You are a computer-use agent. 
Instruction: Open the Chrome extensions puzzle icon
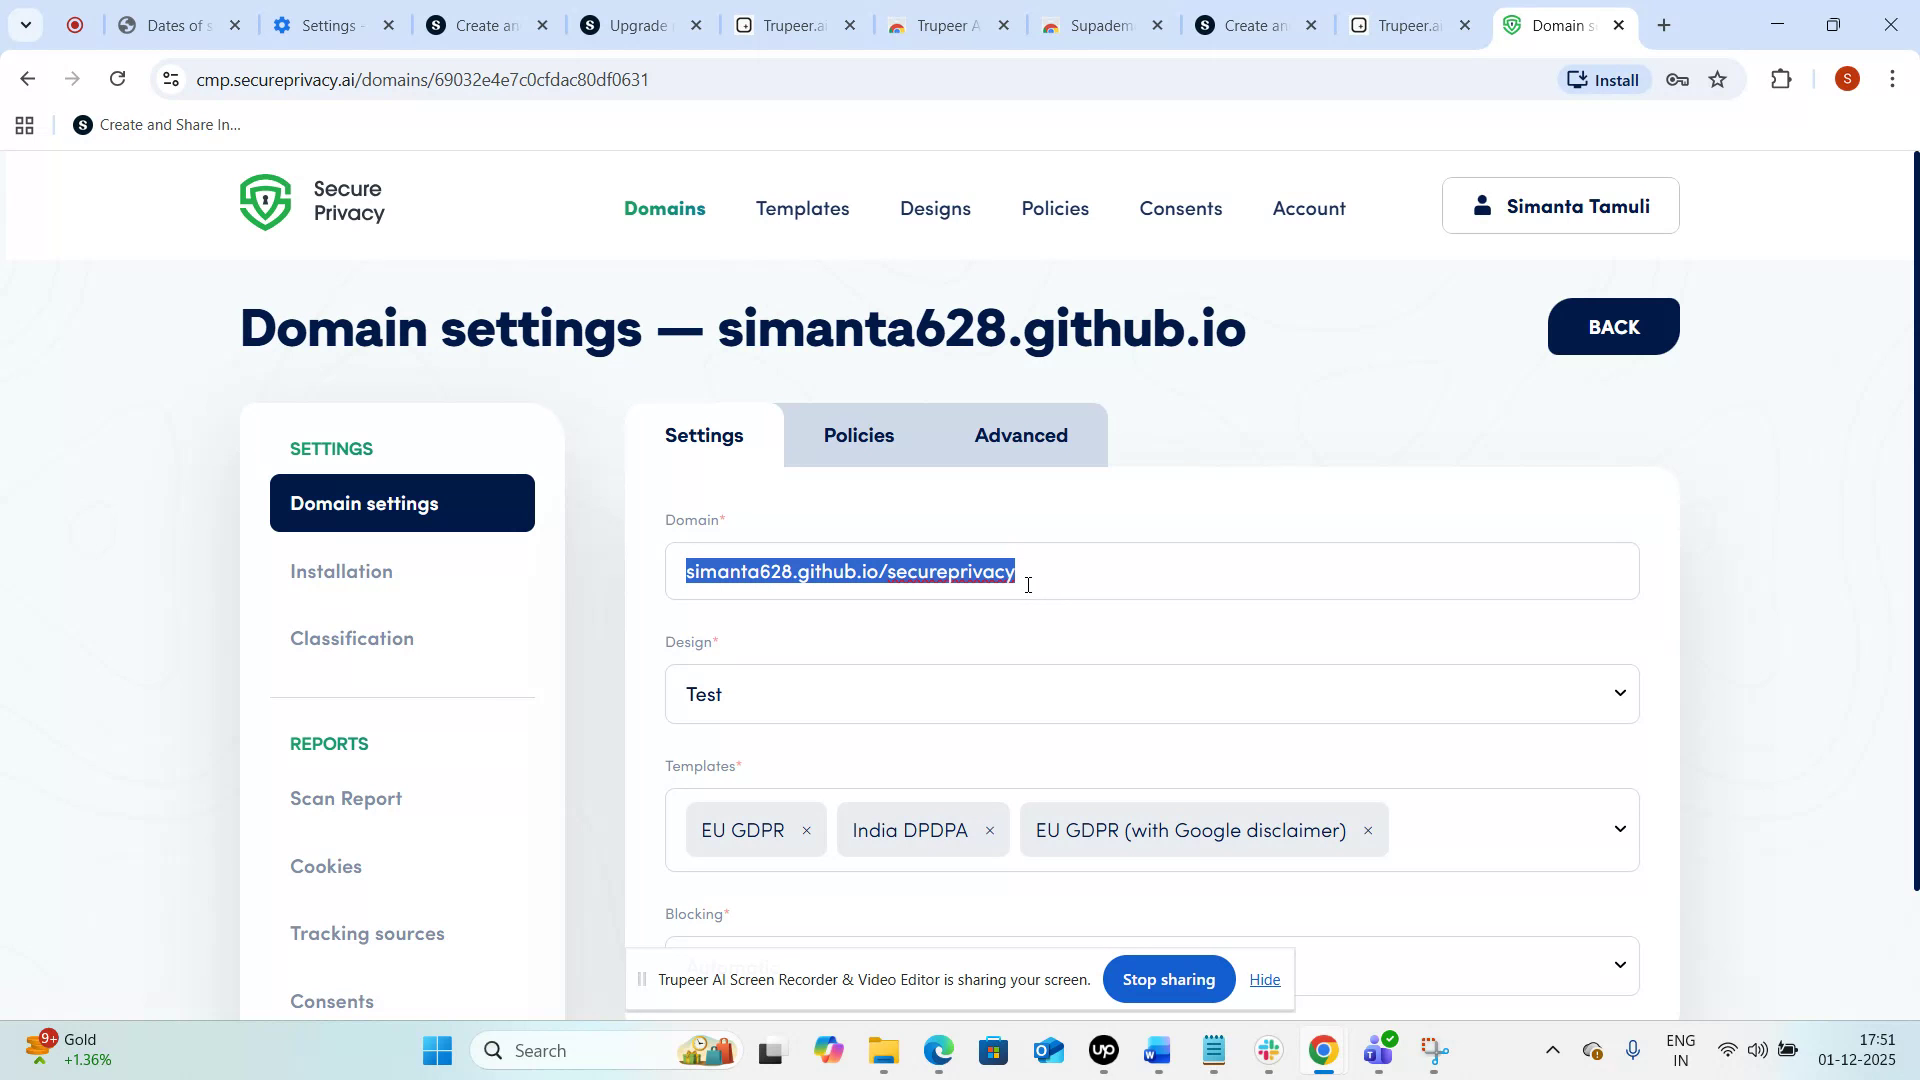tap(1782, 79)
